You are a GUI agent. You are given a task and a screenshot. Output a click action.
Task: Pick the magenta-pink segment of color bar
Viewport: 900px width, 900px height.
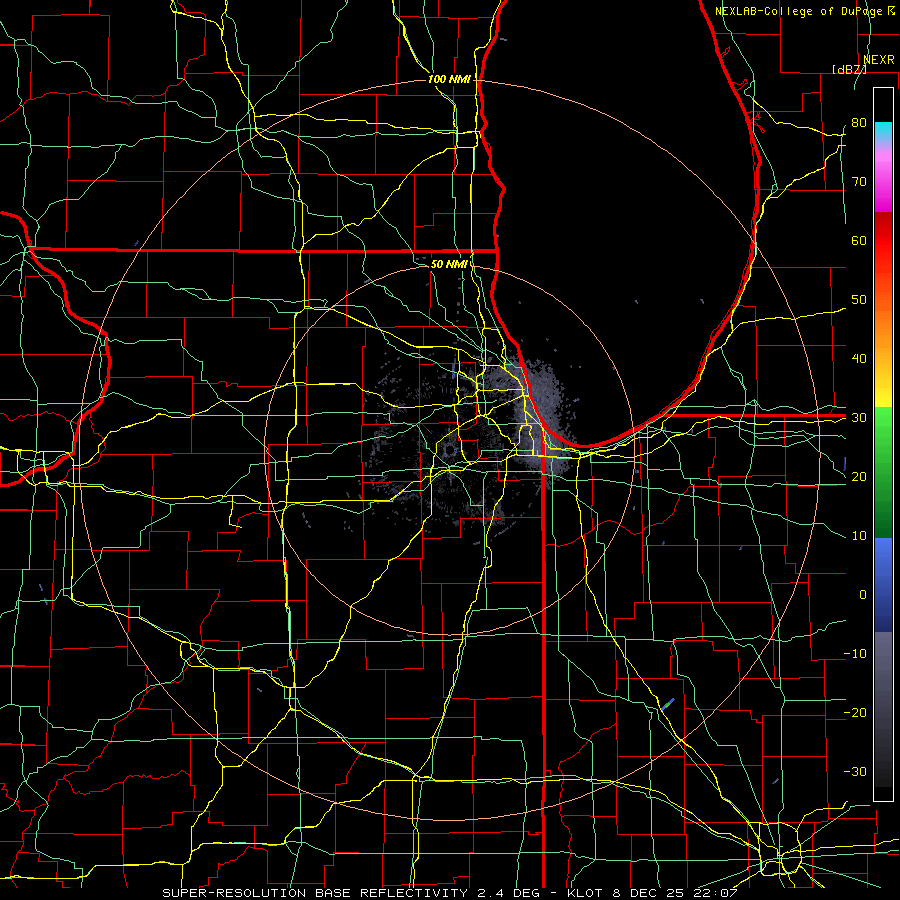pyautogui.click(x=883, y=178)
